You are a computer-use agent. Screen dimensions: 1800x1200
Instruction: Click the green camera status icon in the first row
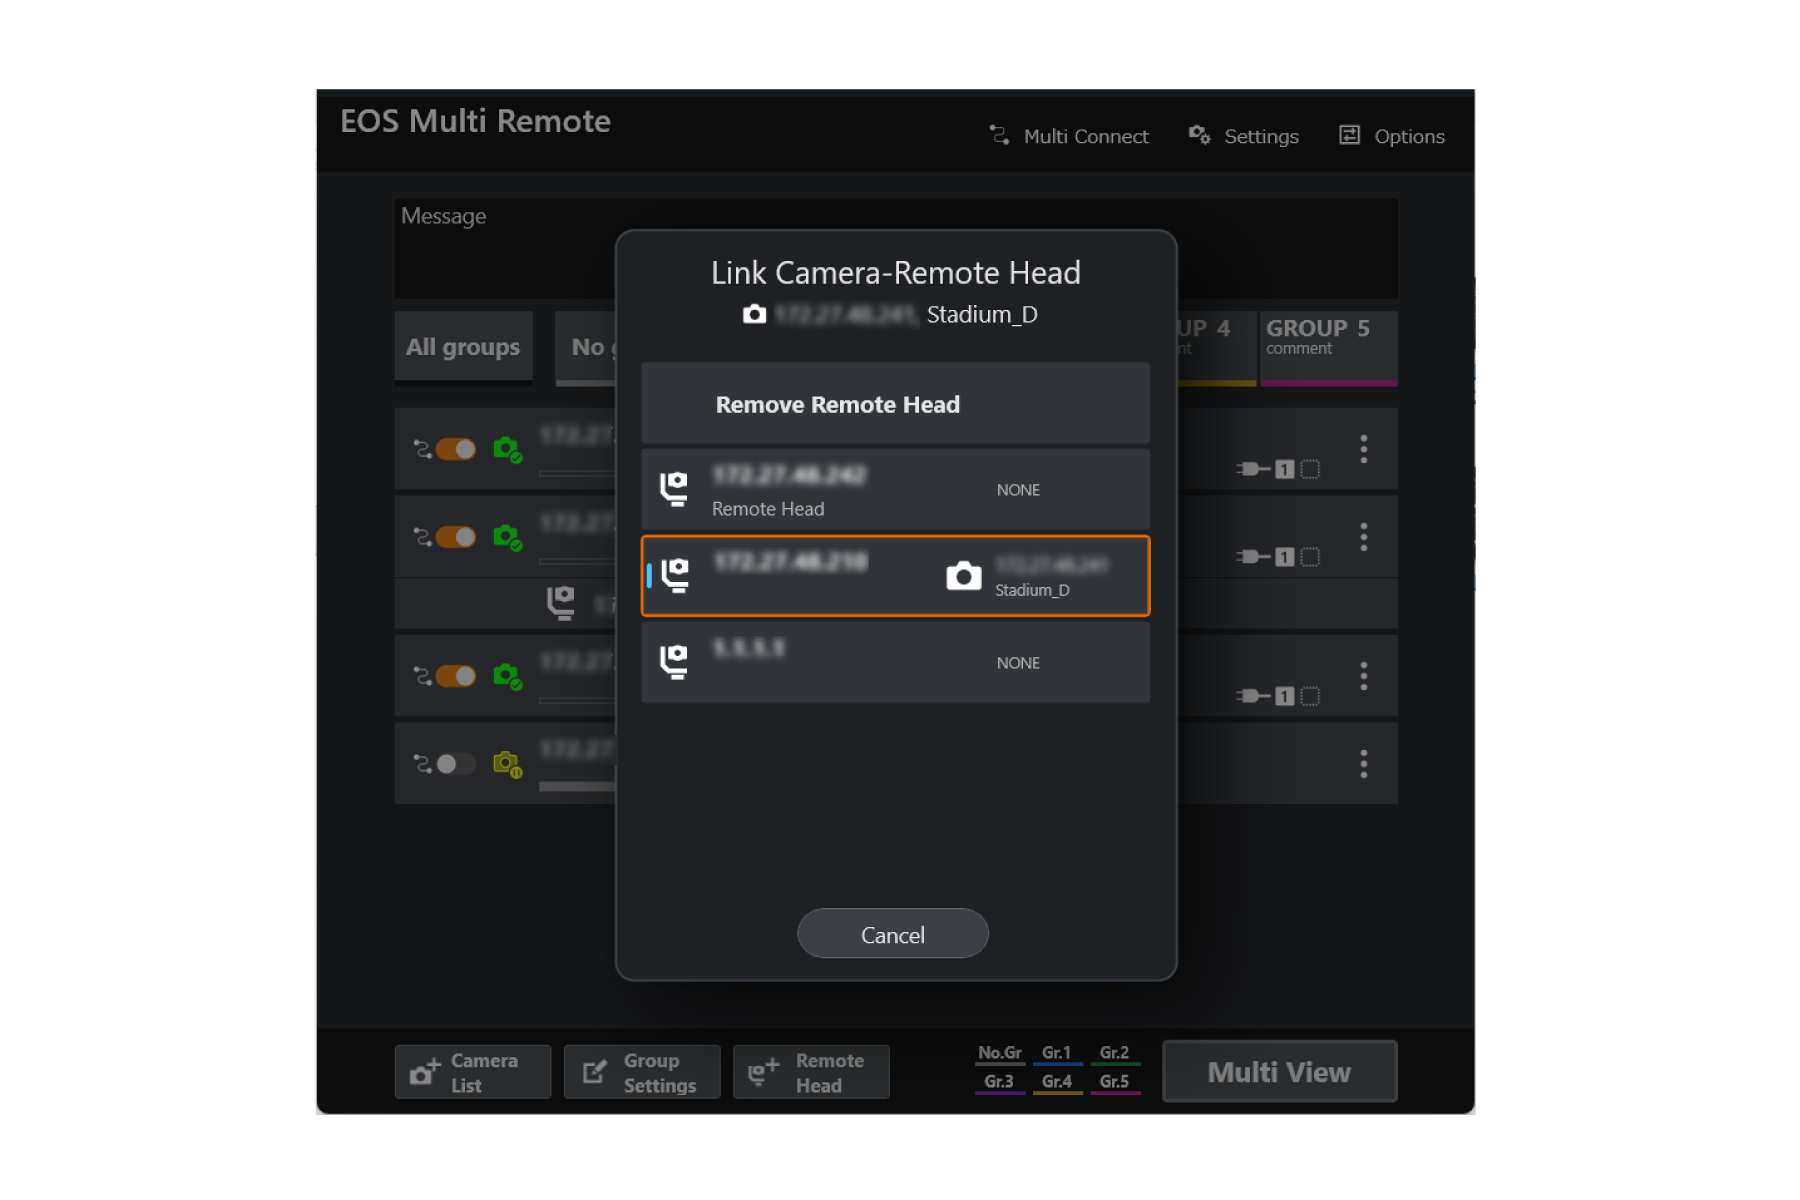[508, 449]
